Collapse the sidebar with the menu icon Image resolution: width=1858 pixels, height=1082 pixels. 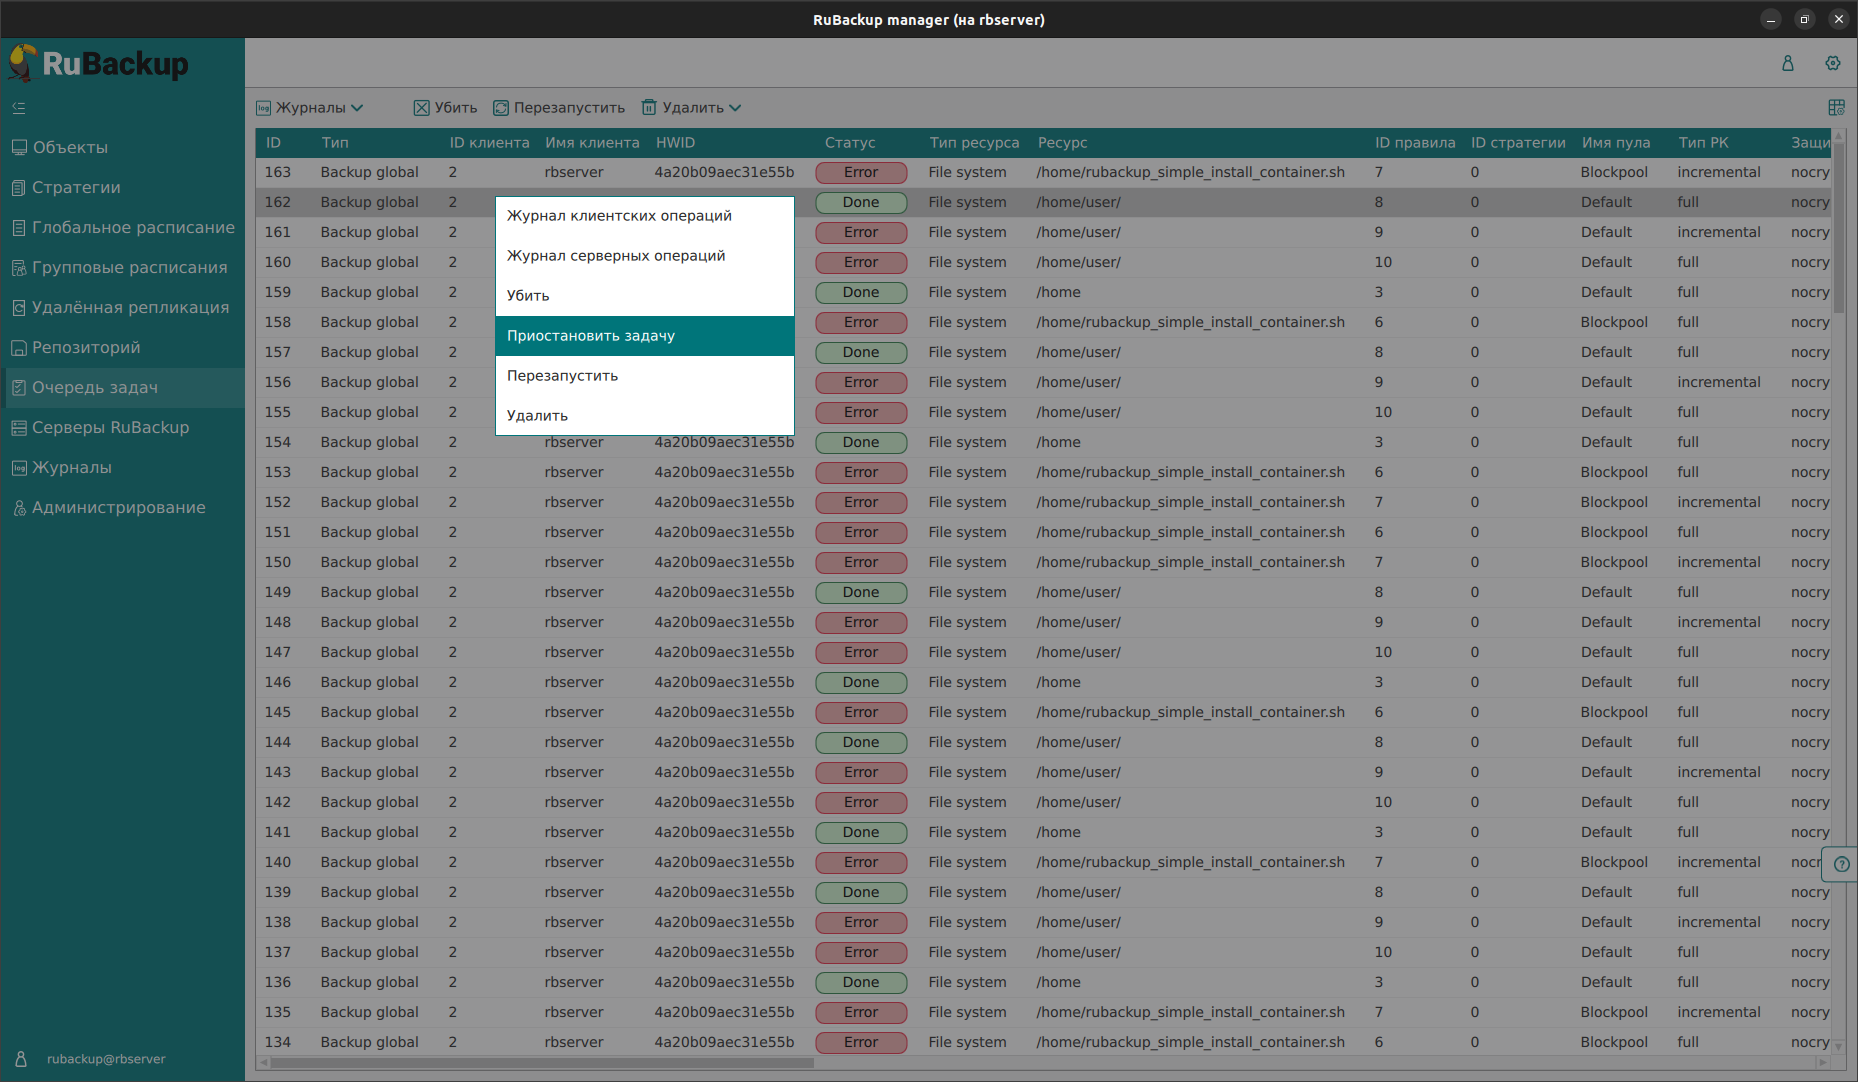coord(19,108)
